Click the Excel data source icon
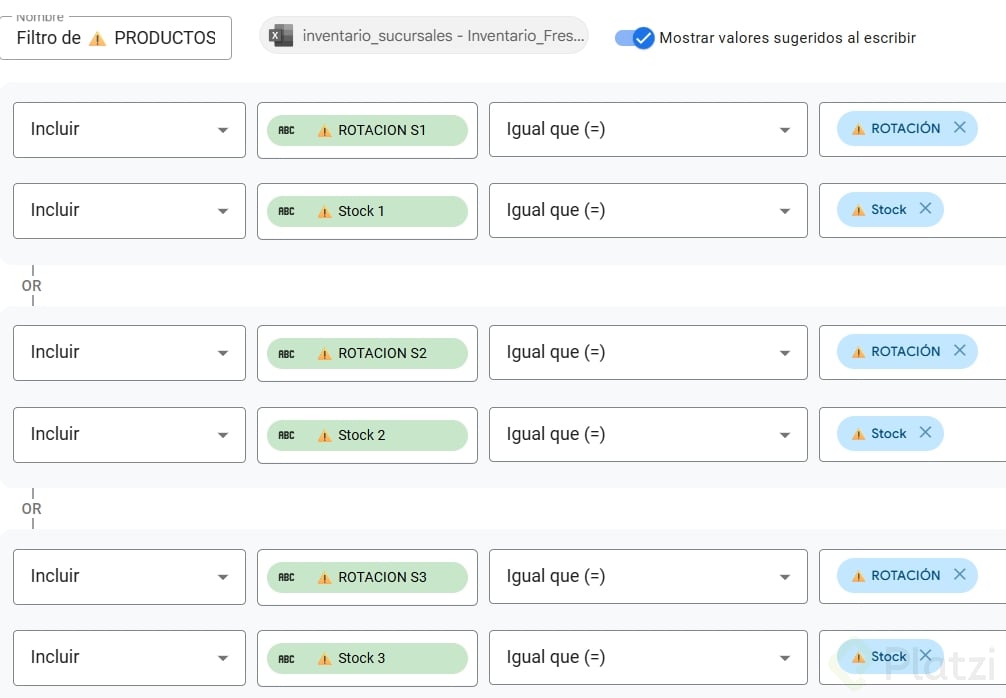 click(x=281, y=36)
